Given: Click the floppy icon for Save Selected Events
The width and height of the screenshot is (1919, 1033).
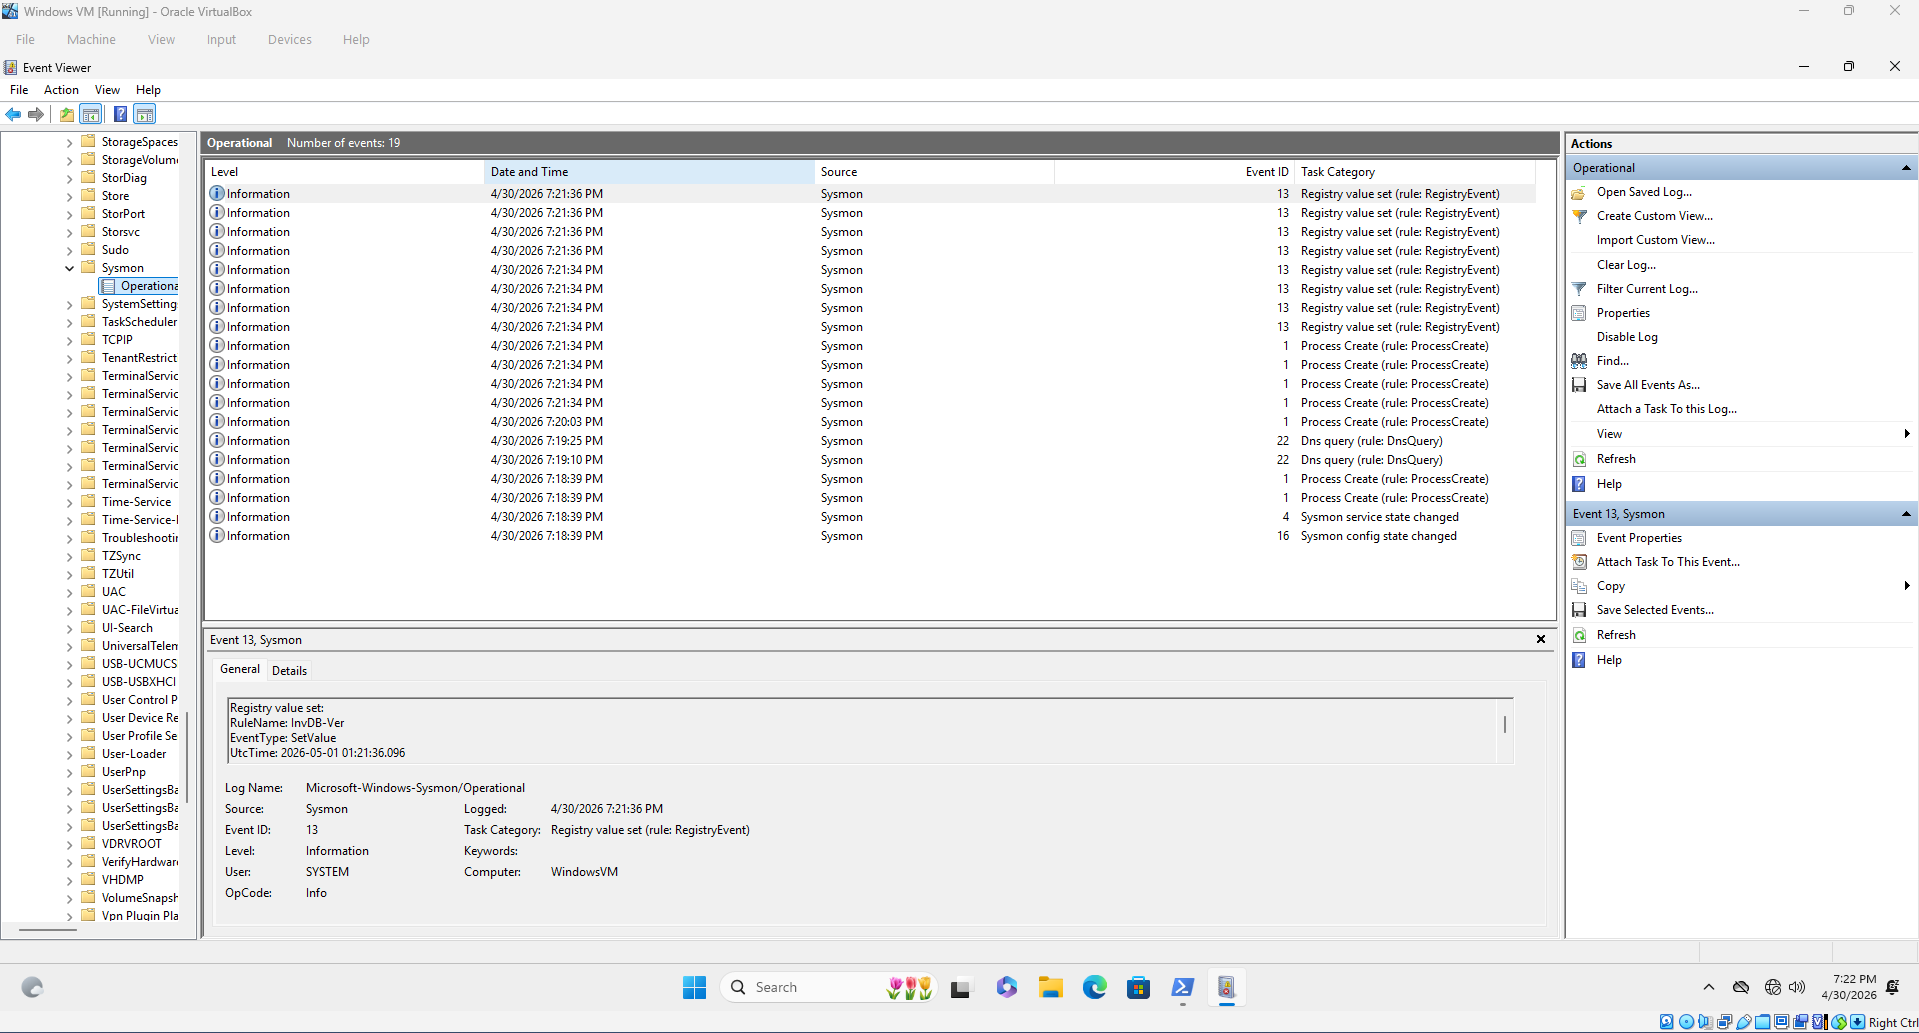Looking at the screenshot, I should click(1580, 610).
